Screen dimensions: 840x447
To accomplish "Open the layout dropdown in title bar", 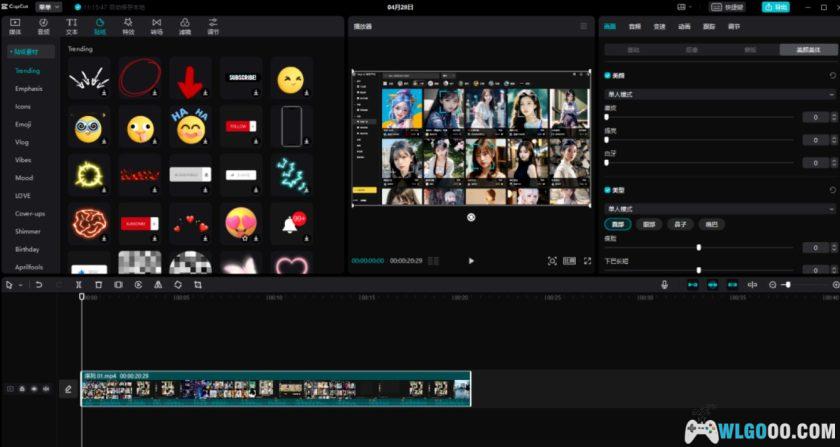I will [684, 7].
